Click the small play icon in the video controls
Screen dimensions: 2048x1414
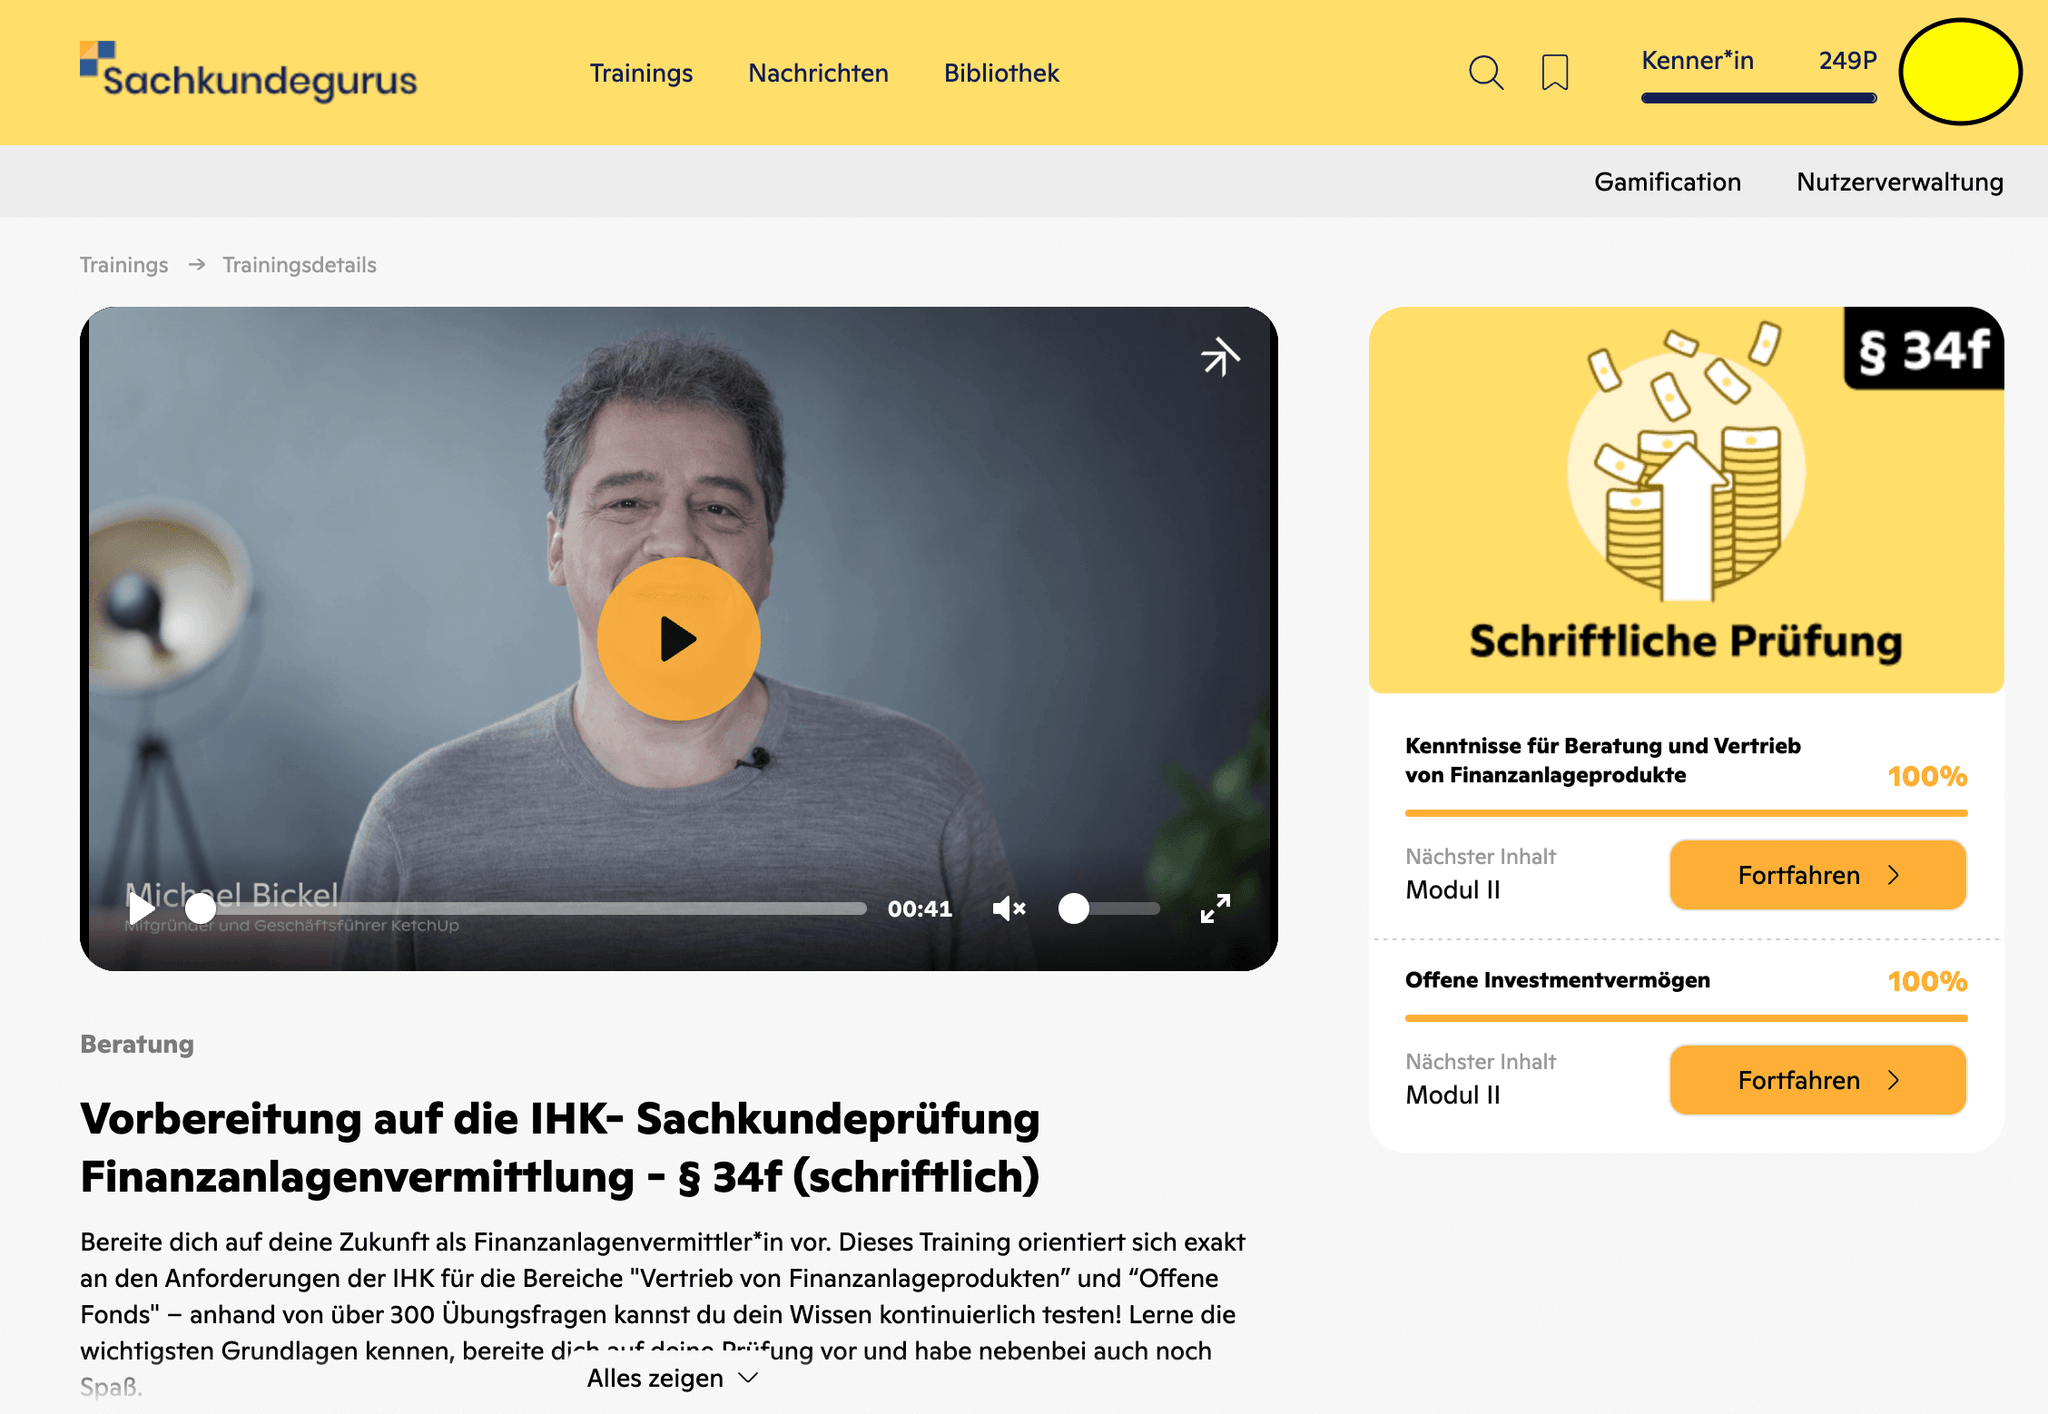[141, 908]
